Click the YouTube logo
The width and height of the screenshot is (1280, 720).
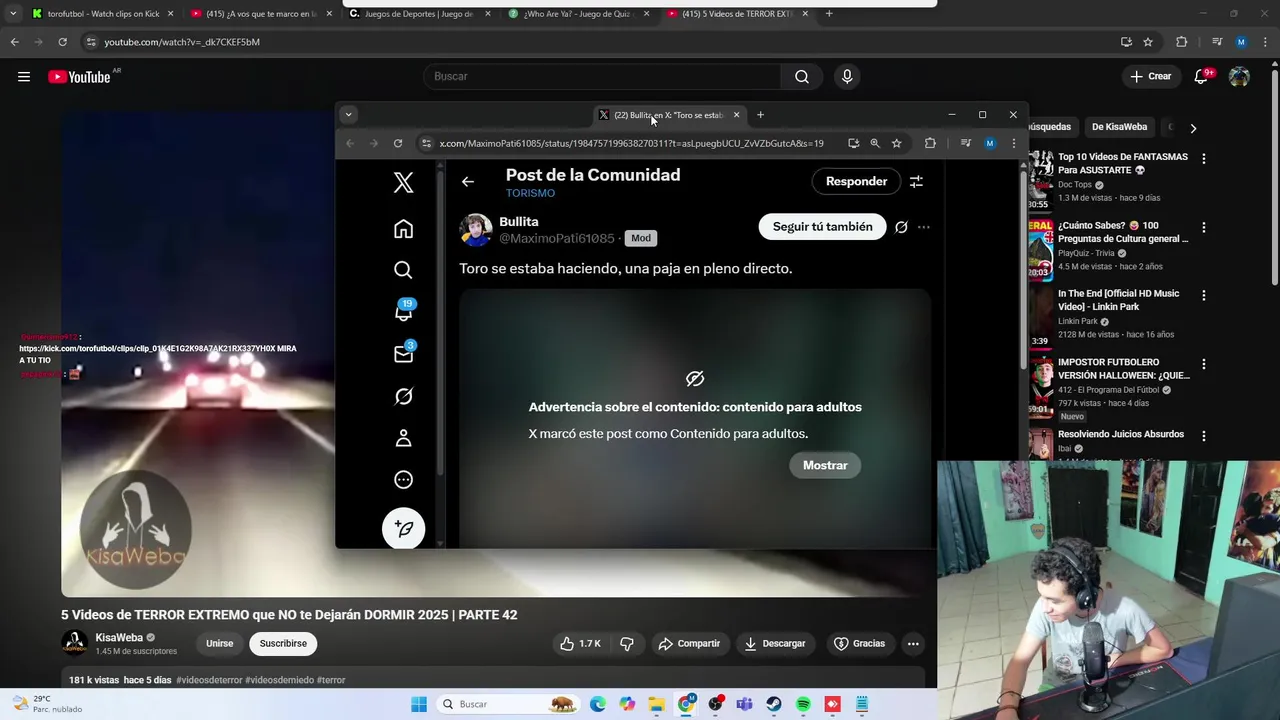[79, 77]
